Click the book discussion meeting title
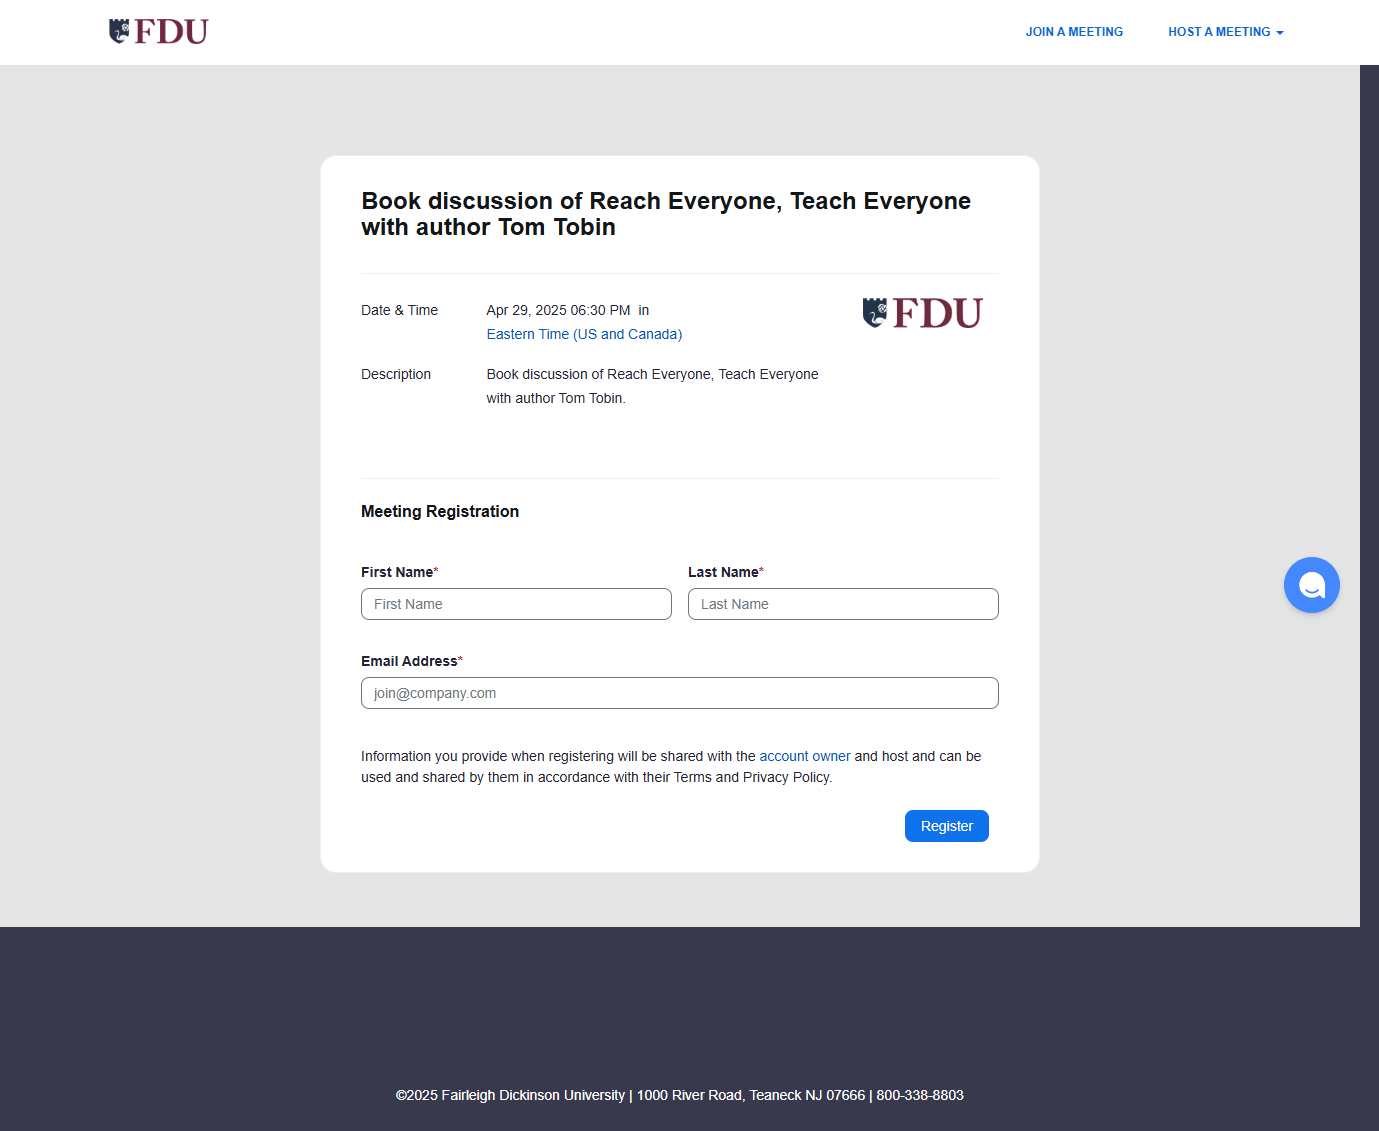Screen dimensions: 1379x1131 (666, 214)
